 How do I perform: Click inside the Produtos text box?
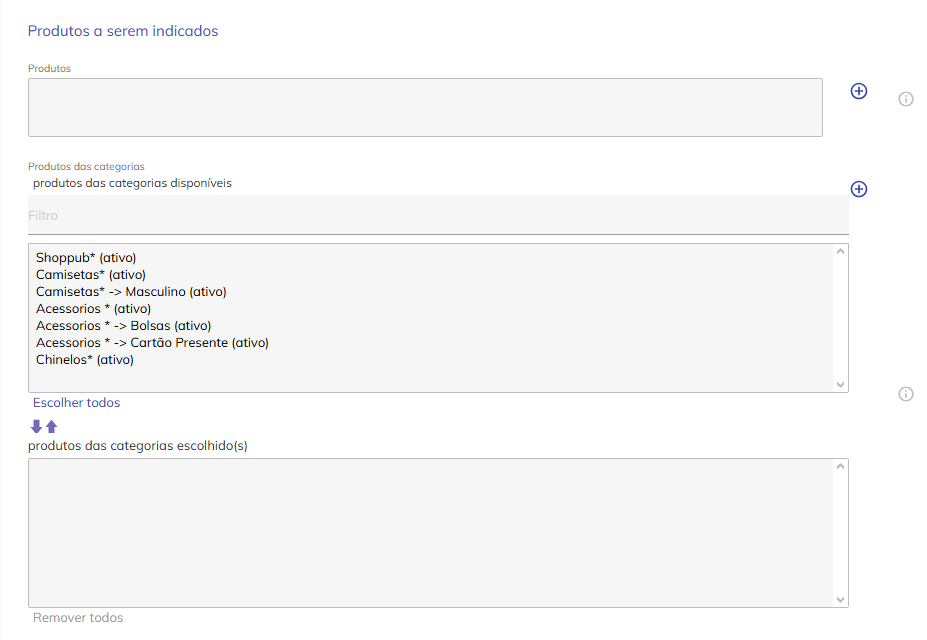click(x=425, y=108)
